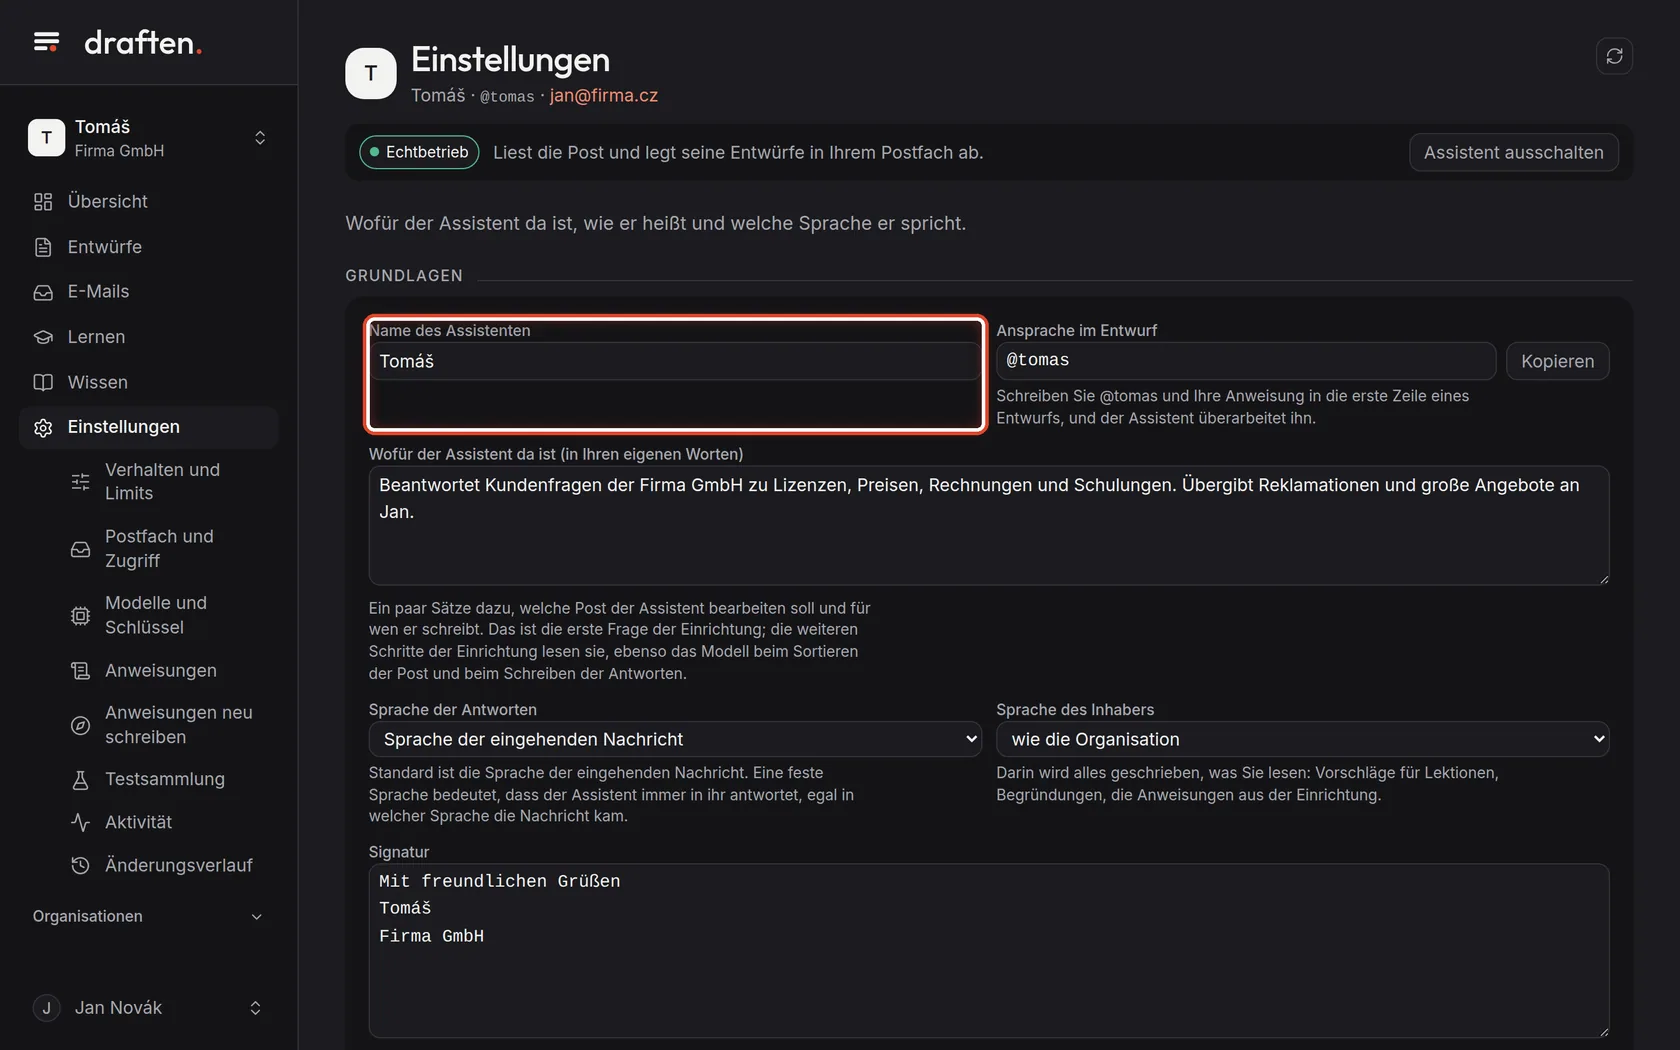Click the pulse icon beside Aktivität
Screen dimensions: 1680x1050
(x=80, y=822)
